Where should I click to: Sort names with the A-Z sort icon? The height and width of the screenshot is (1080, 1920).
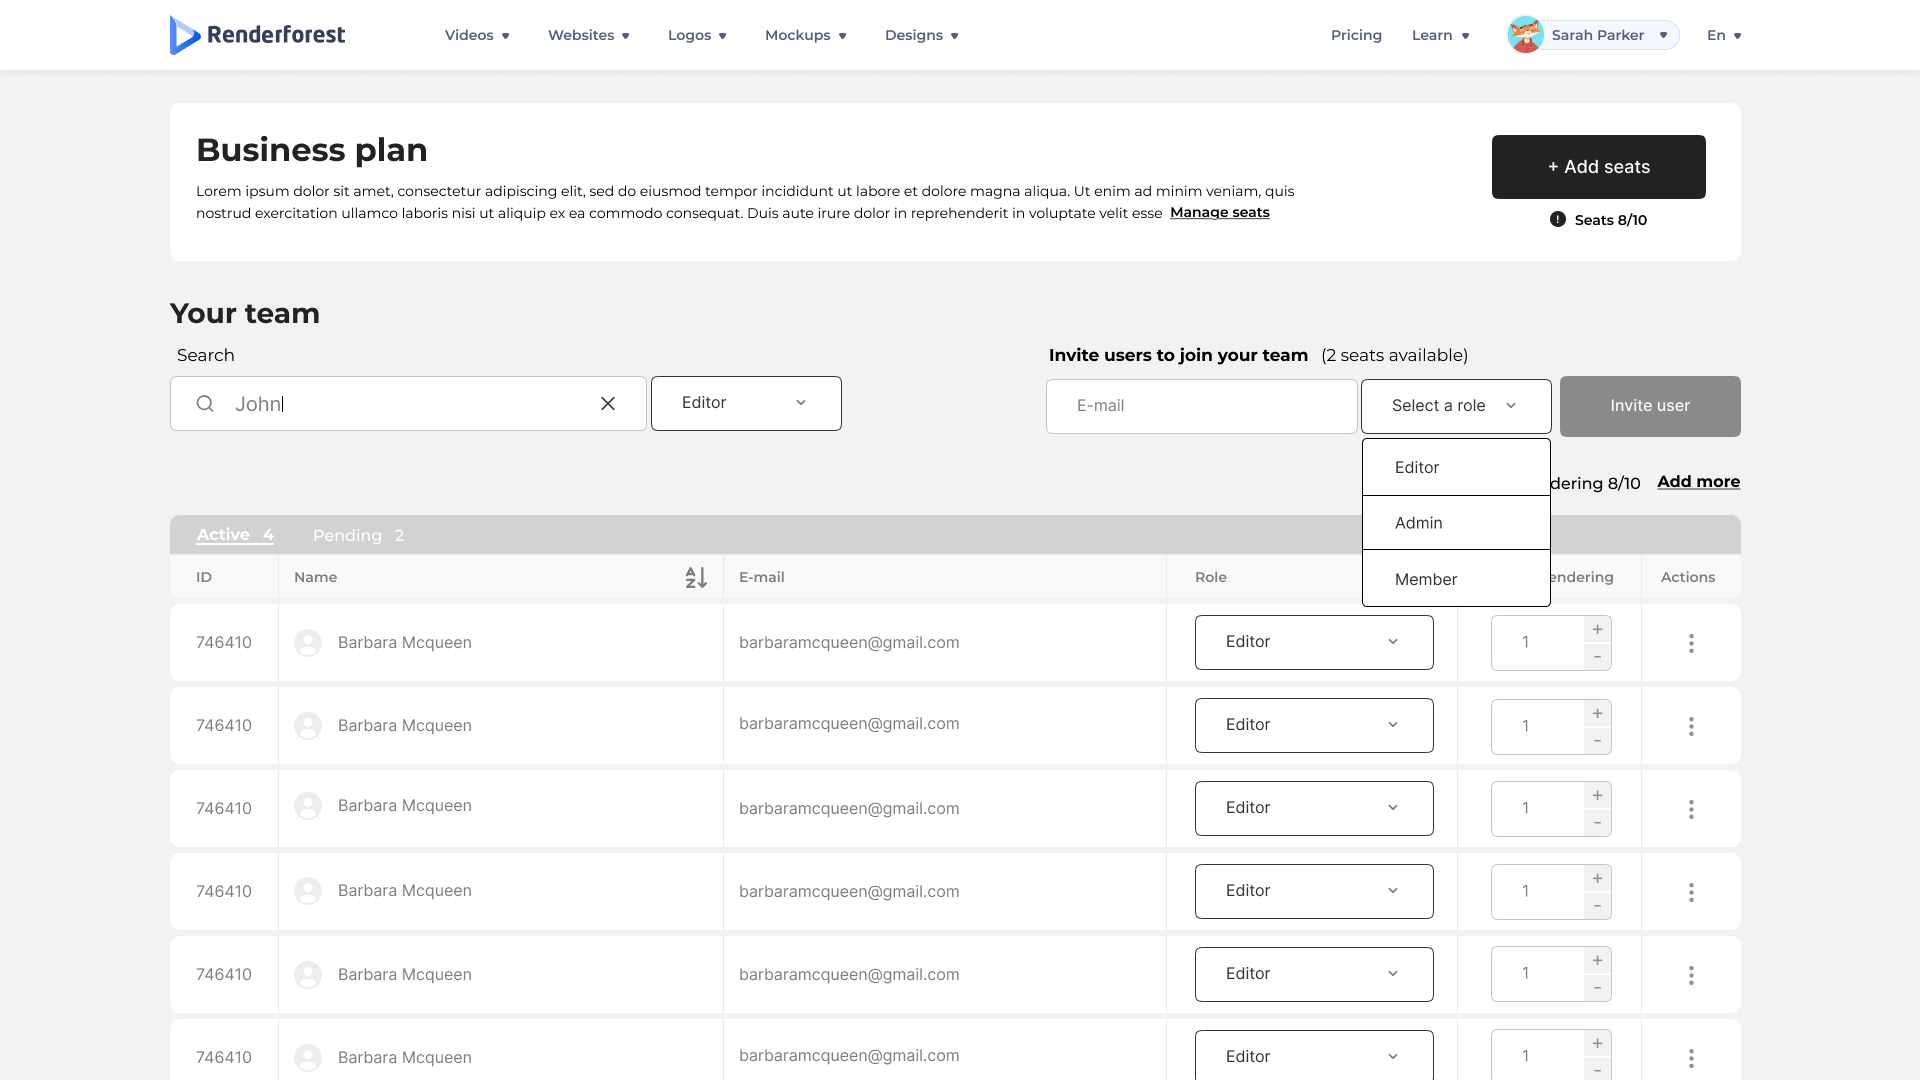click(x=696, y=577)
